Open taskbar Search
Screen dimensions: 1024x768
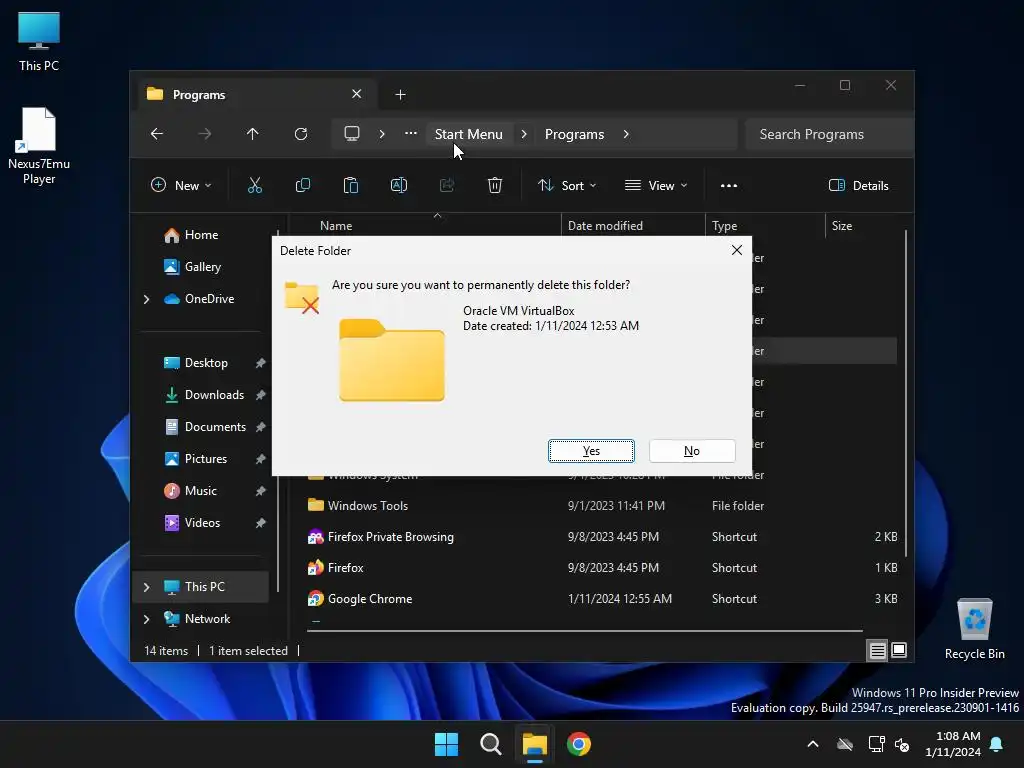490,744
